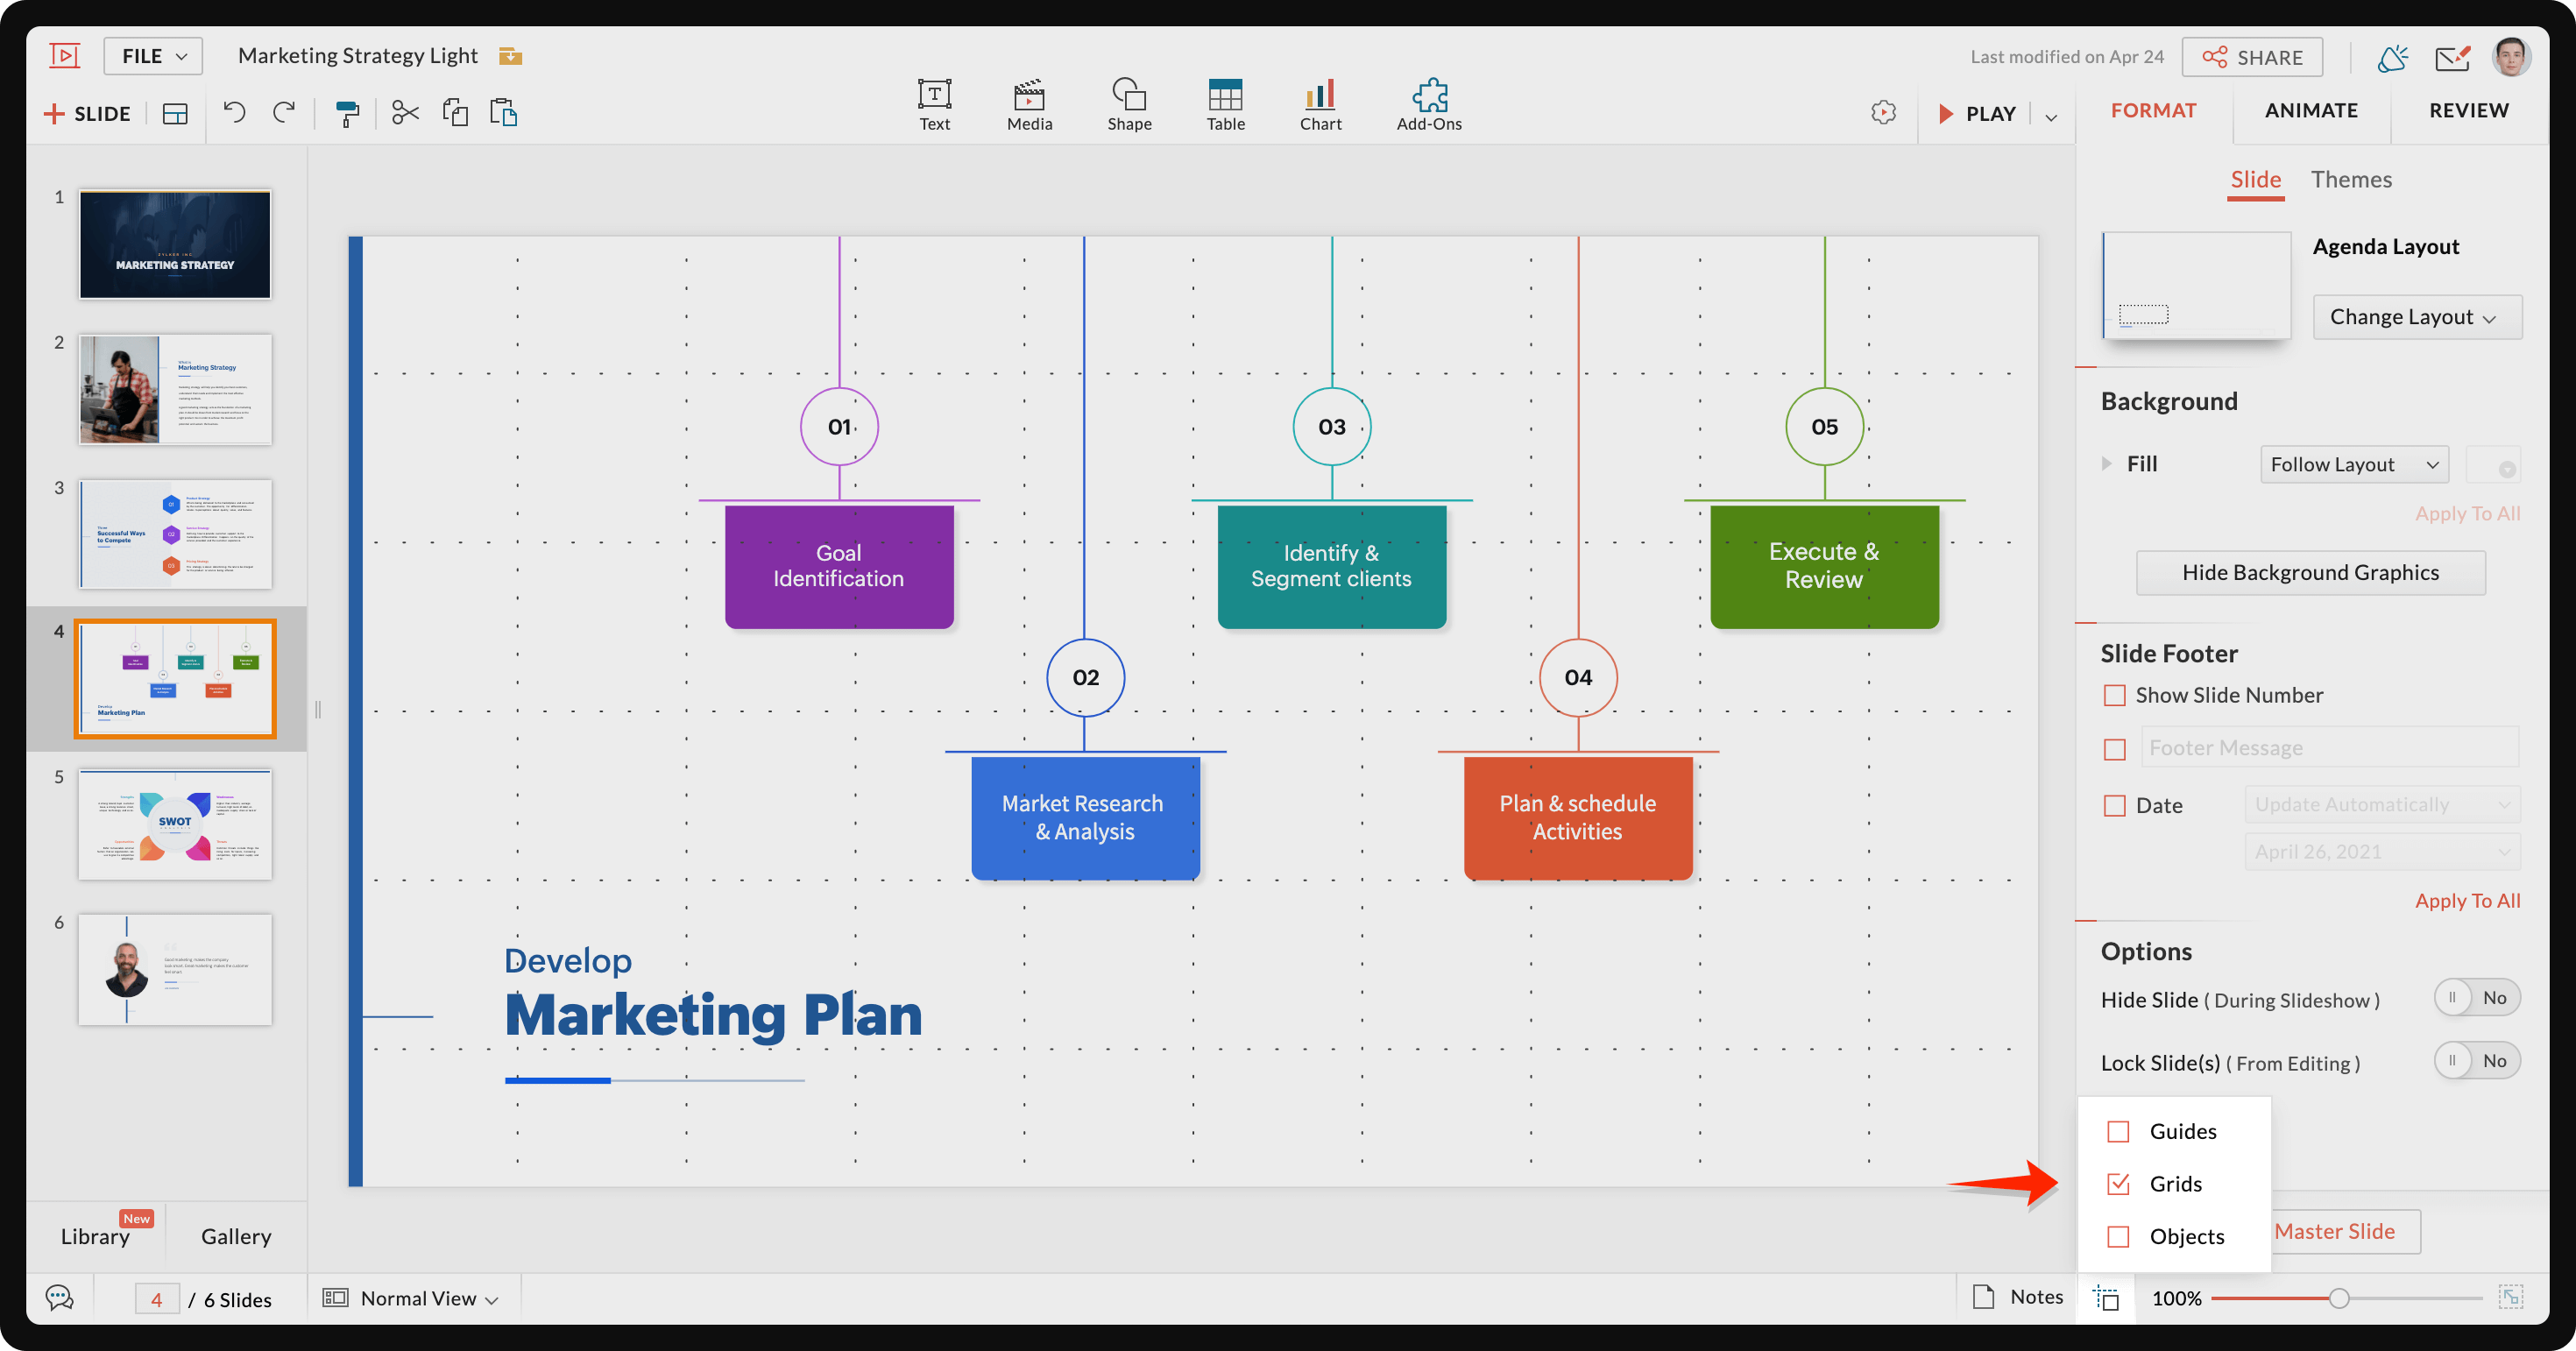Click Hide Background Graphics button

pyautogui.click(x=2310, y=573)
